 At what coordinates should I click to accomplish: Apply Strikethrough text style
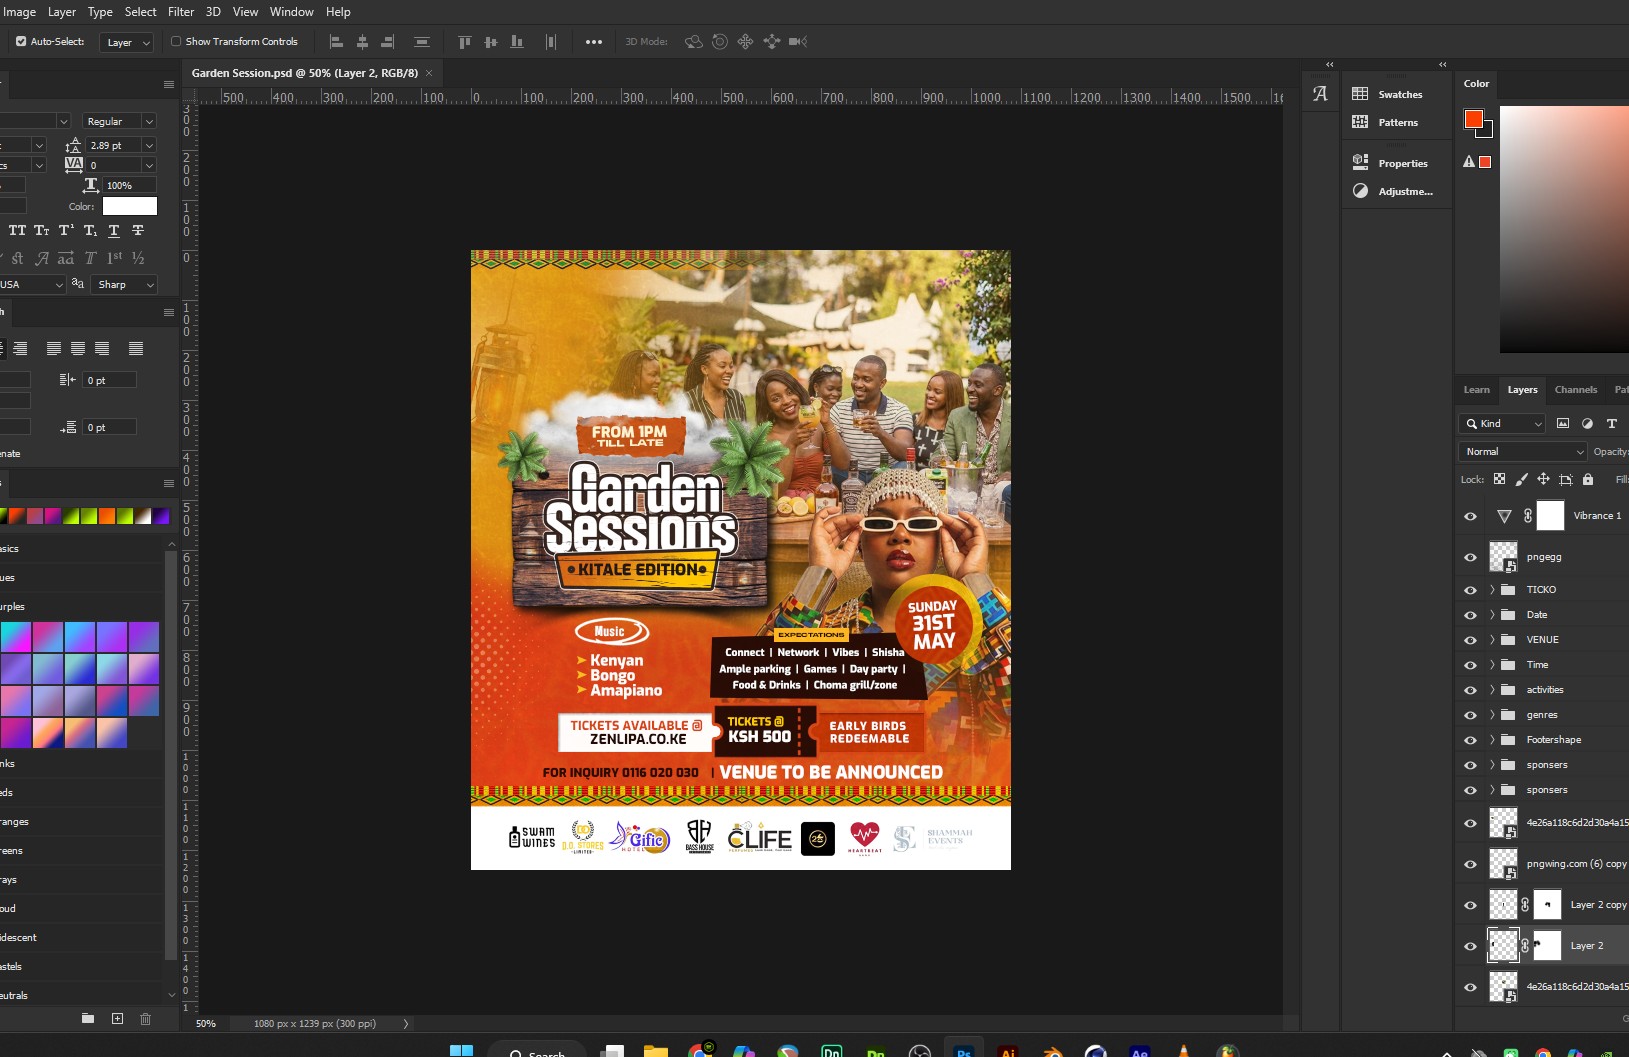coord(138,231)
